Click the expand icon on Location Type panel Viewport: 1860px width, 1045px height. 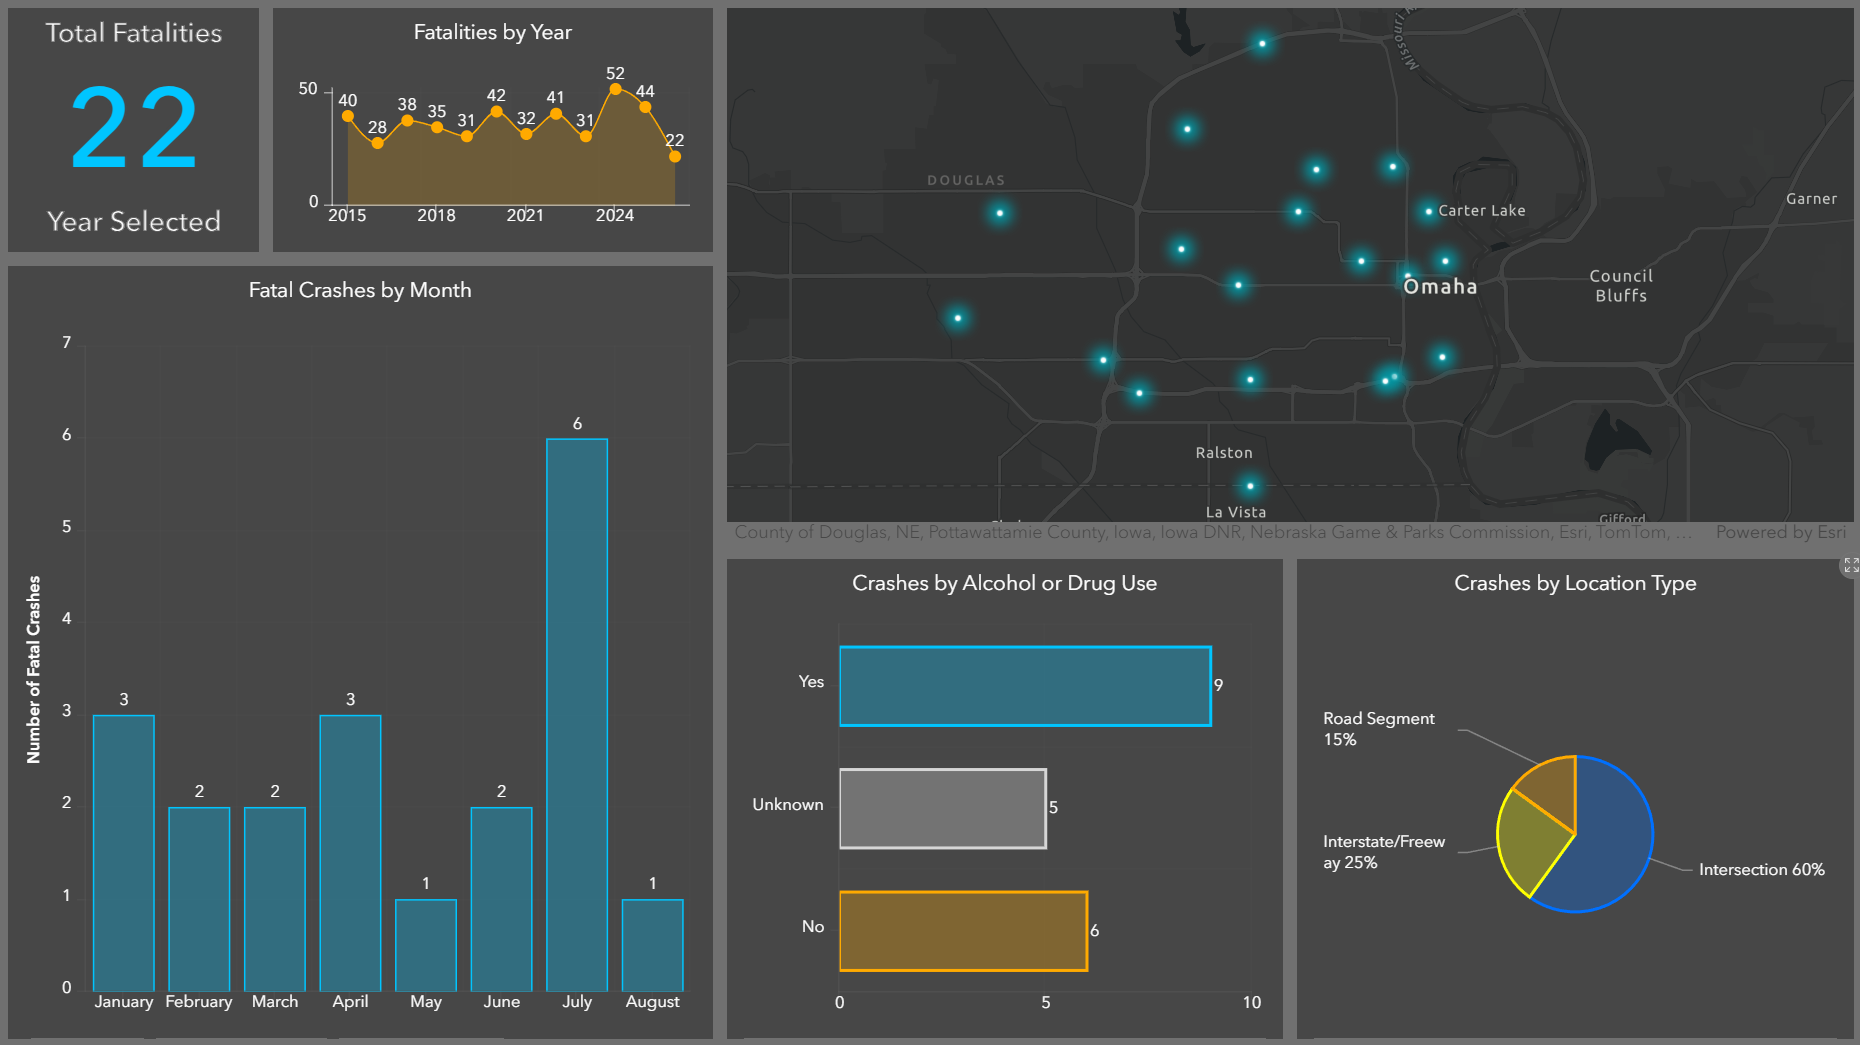tap(1850, 566)
